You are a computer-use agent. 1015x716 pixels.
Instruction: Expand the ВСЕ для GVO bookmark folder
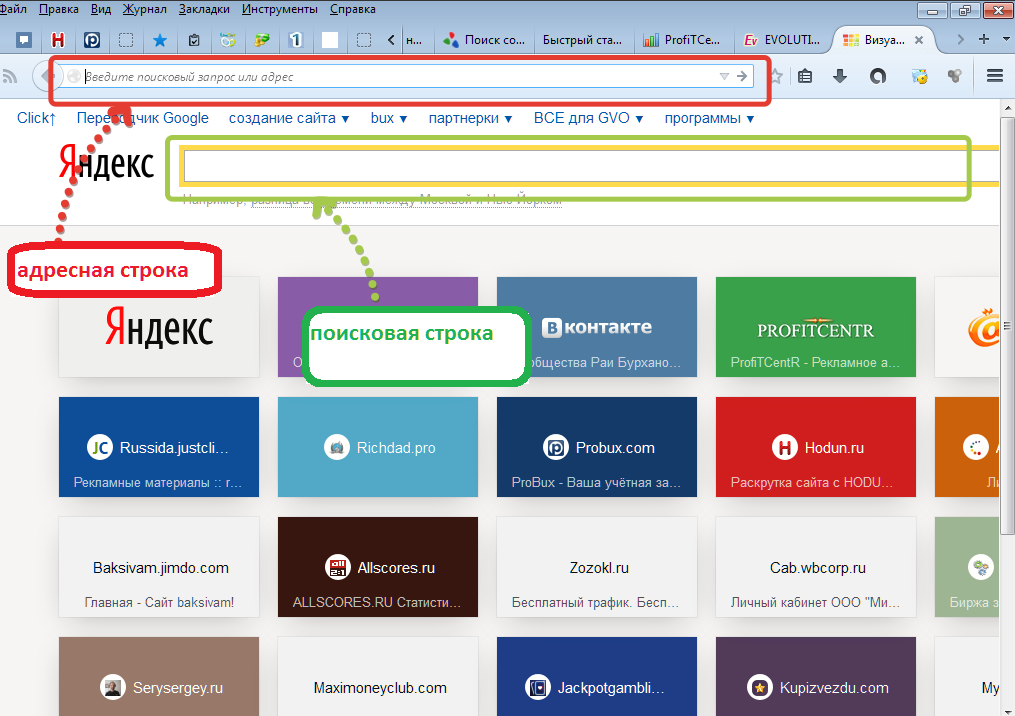(x=588, y=118)
